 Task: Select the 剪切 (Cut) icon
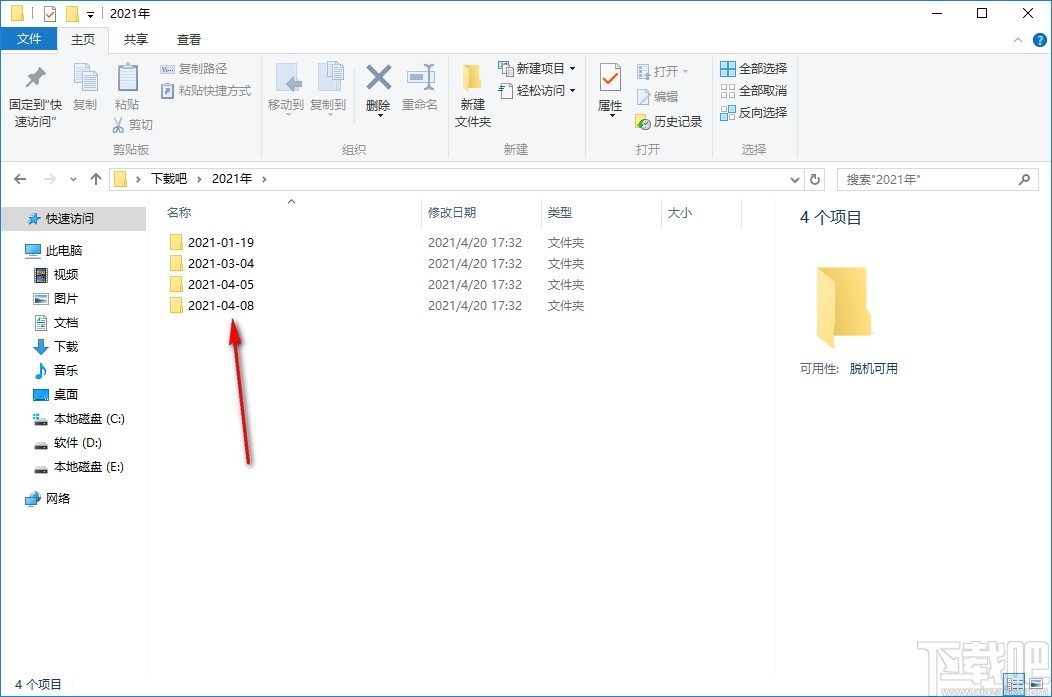pyautogui.click(x=119, y=124)
